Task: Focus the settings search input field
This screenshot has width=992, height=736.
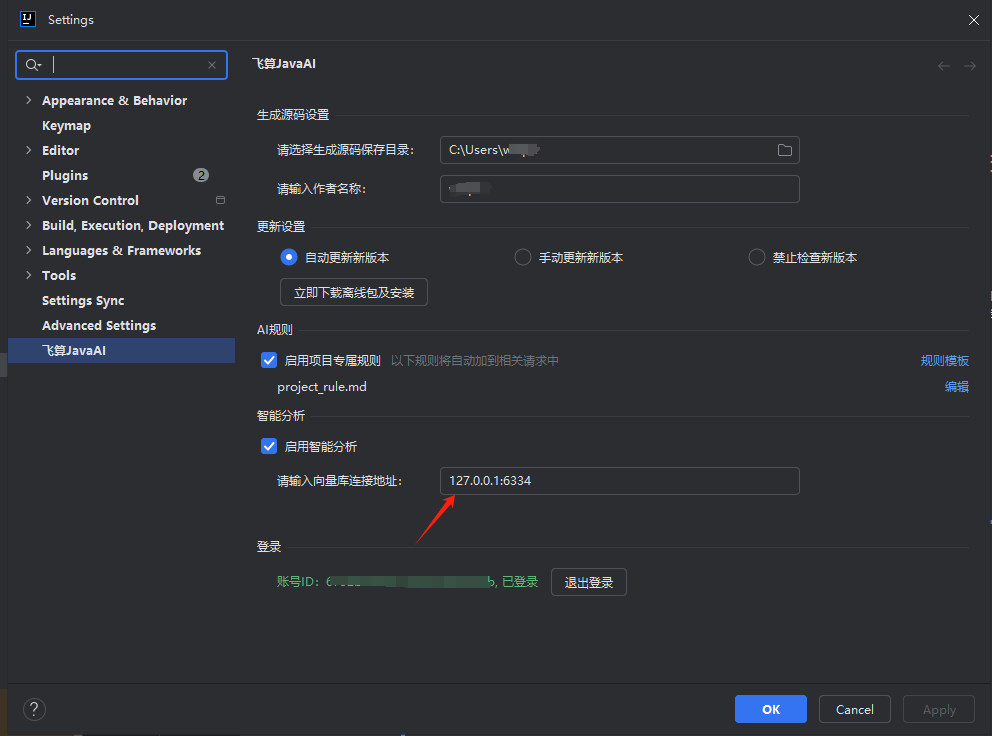Action: tap(121, 65)
